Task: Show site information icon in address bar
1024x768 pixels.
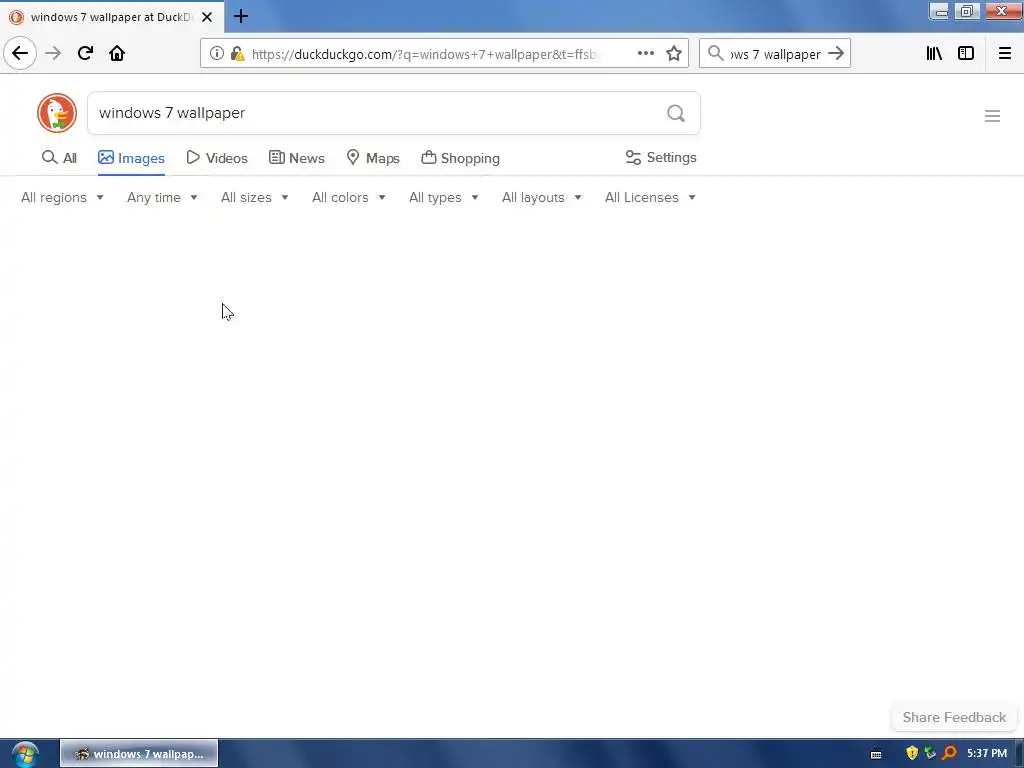Action: click(x=216, y=54)
